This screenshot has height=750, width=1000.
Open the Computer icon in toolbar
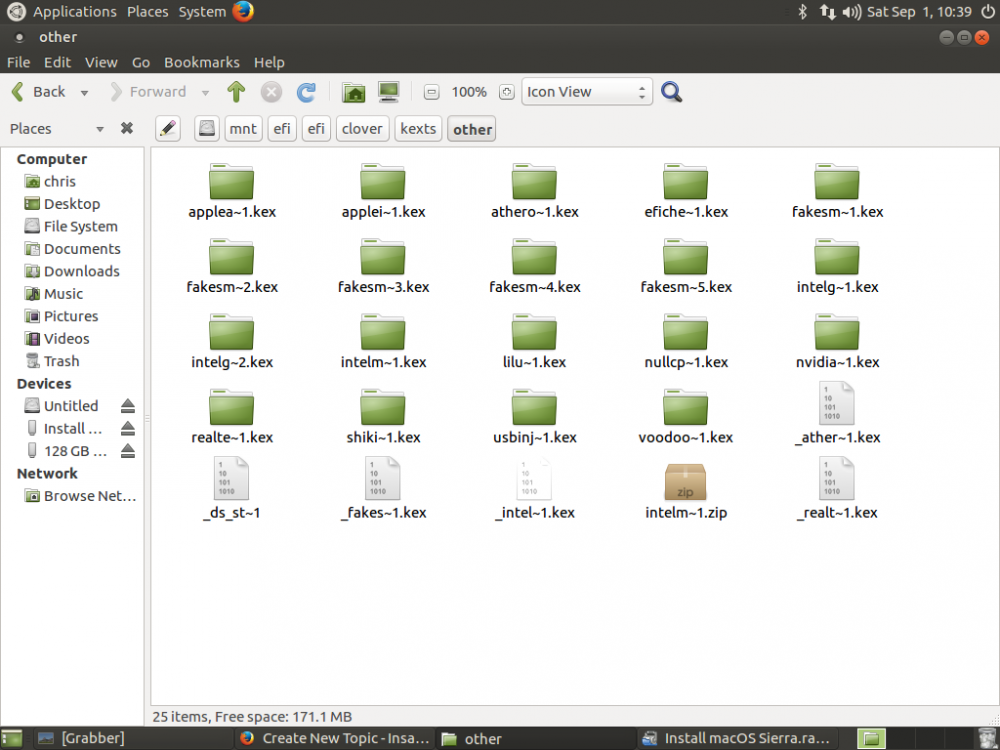click(x=388, y=92)
